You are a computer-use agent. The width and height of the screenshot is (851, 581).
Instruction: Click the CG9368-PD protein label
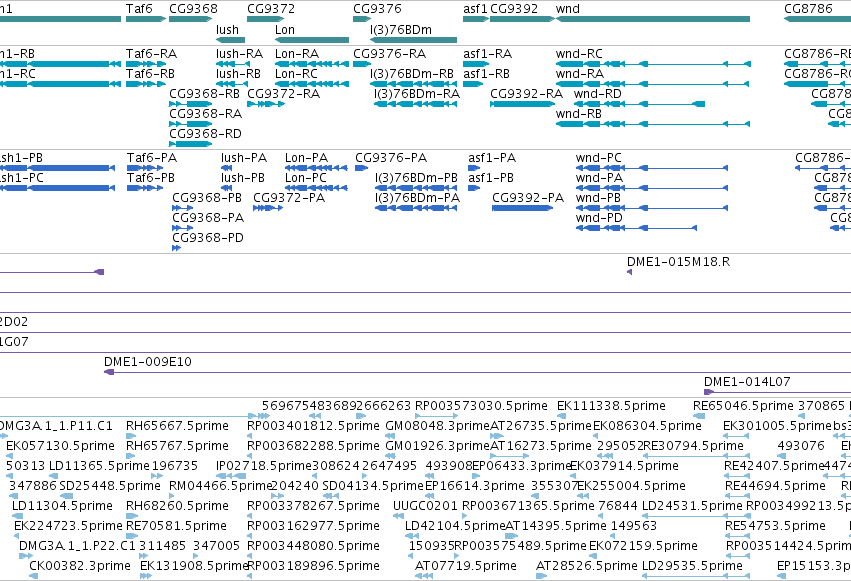208,238
